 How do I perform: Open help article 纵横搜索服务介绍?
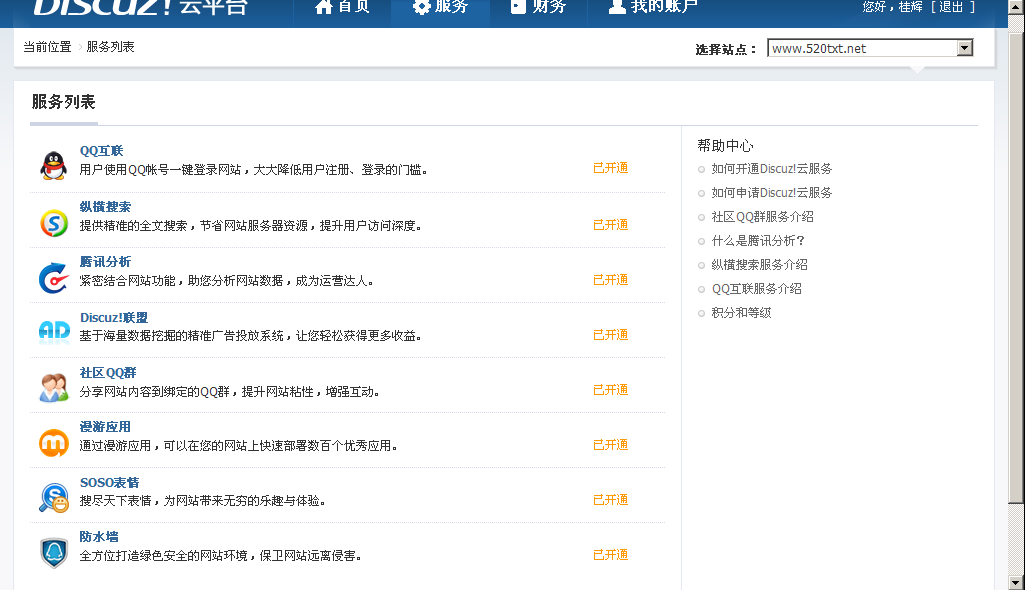click(x=760, y=265)
